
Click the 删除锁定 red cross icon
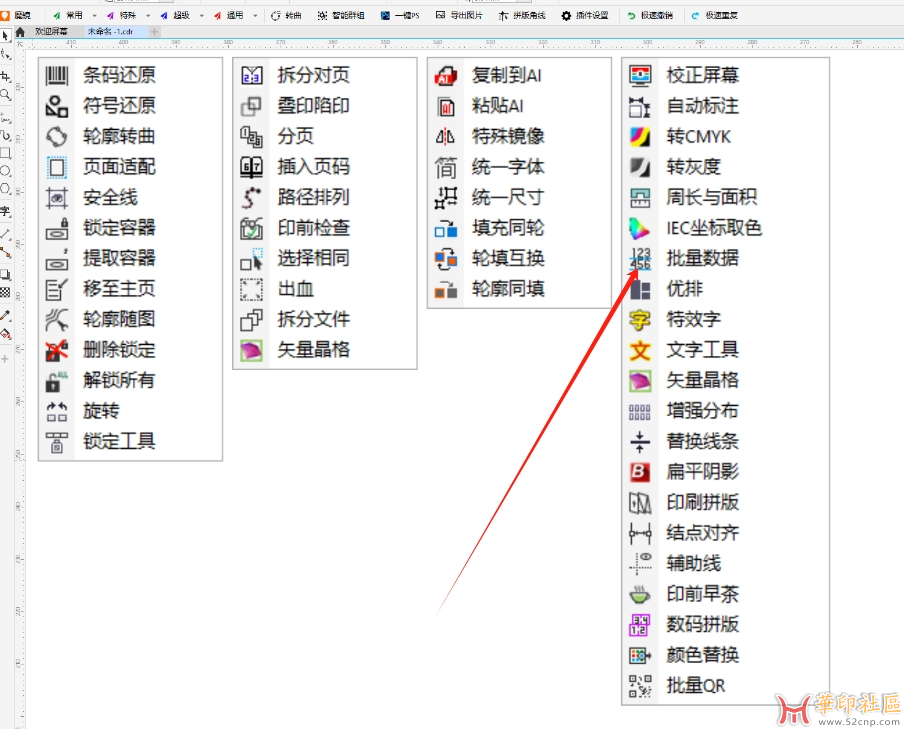point(56,350)
